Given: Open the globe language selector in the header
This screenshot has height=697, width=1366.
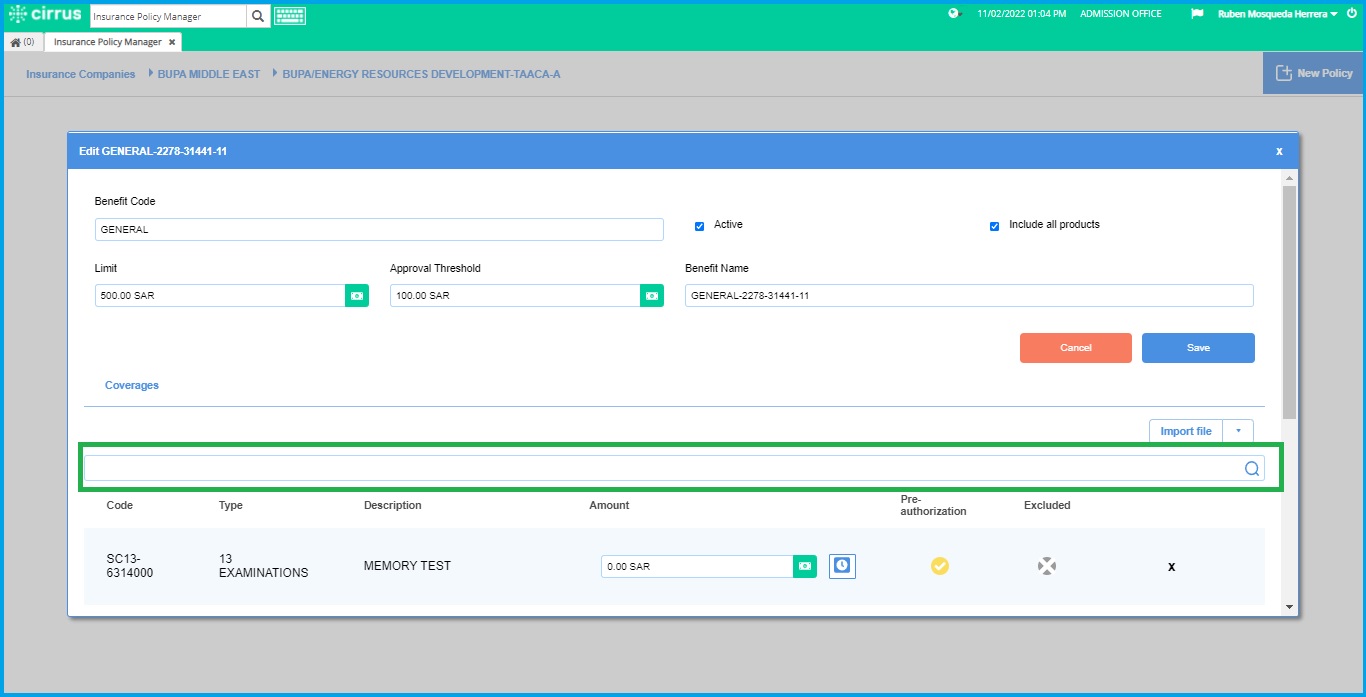Looking at the screenshot, I should (954, 14).
